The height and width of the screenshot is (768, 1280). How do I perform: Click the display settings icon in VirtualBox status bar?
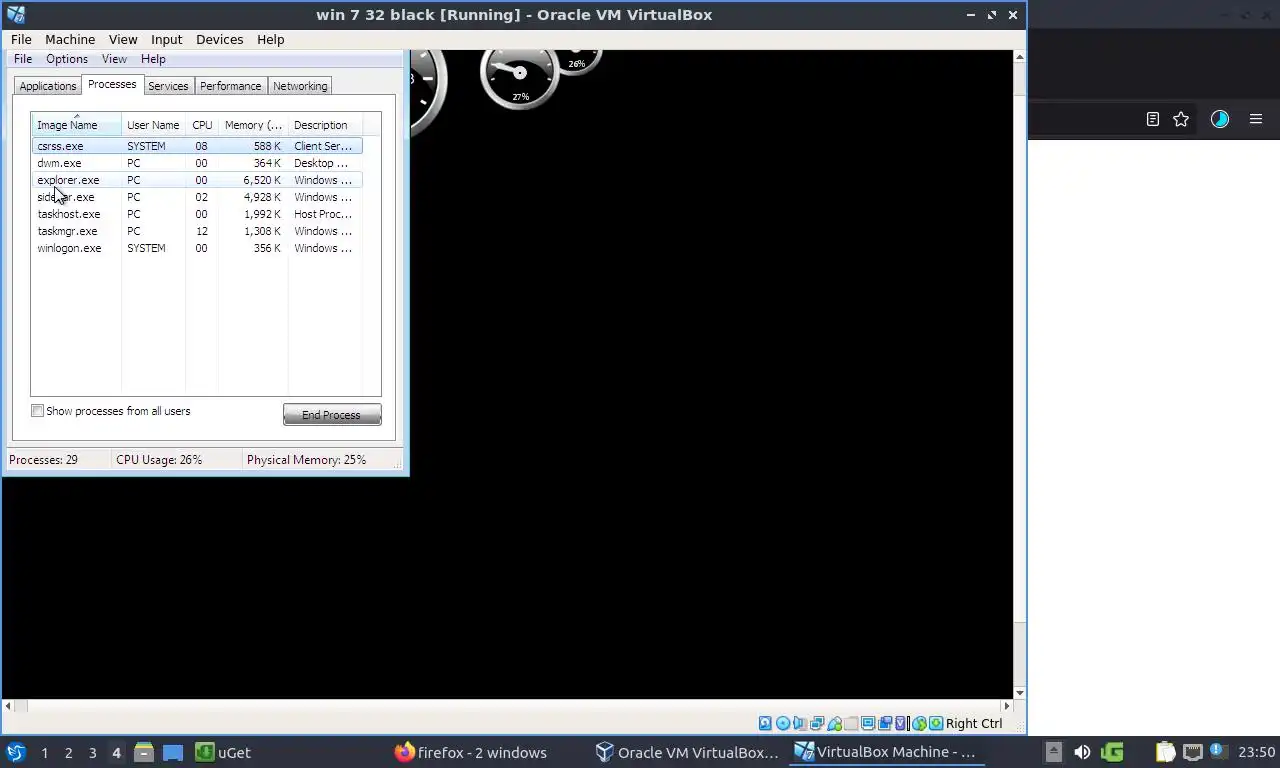click(x=868, y=723)
